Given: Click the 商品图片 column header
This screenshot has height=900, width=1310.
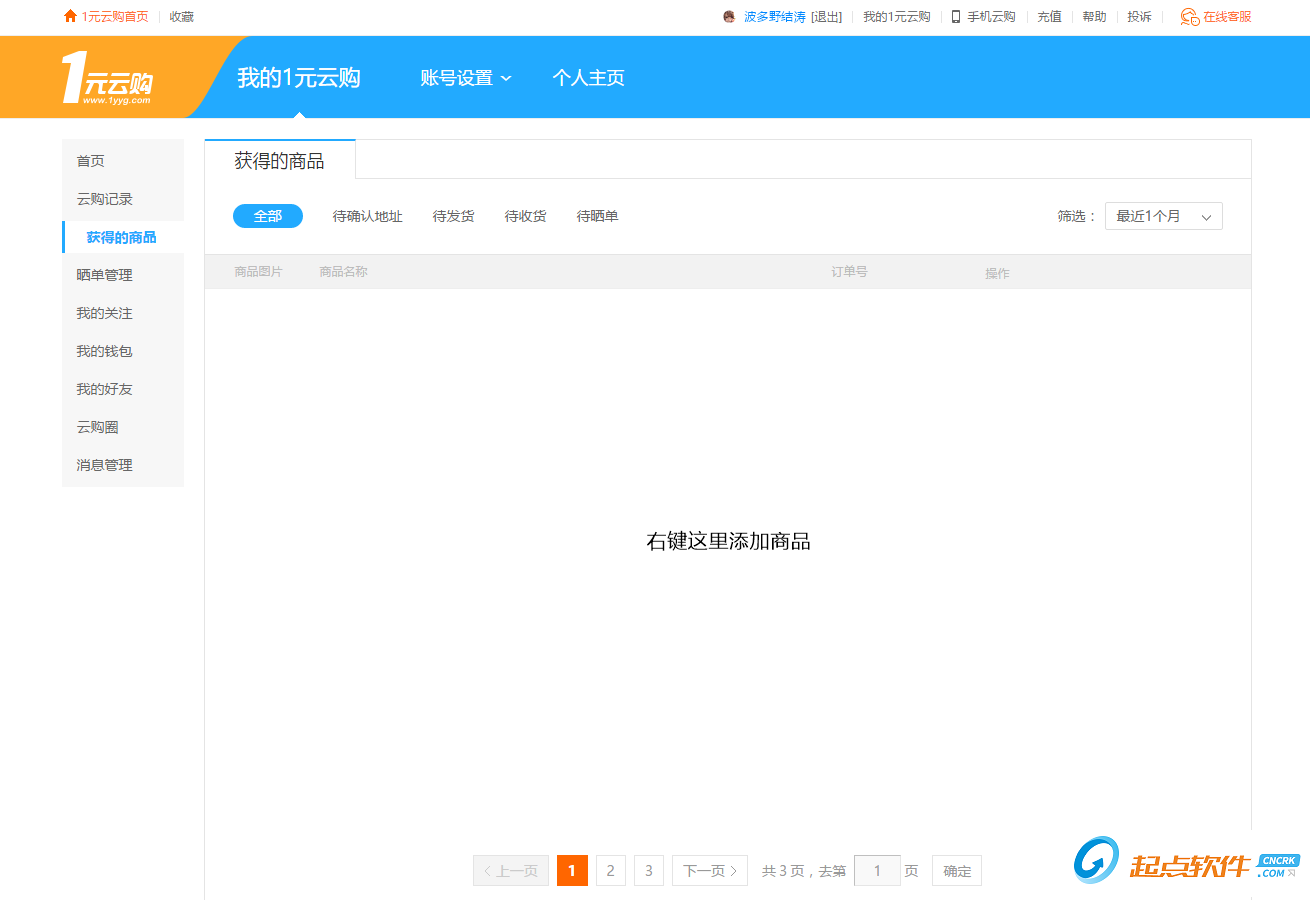Looking at the screenshot, I should 259,272.
